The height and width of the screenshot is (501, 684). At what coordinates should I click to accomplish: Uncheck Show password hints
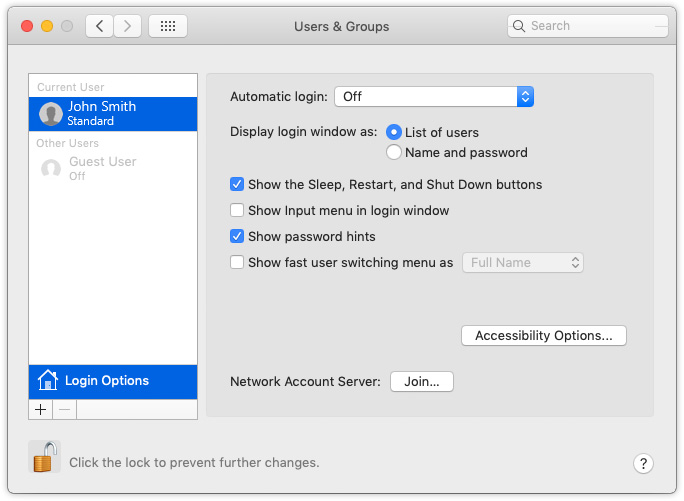tap(237, 236)
